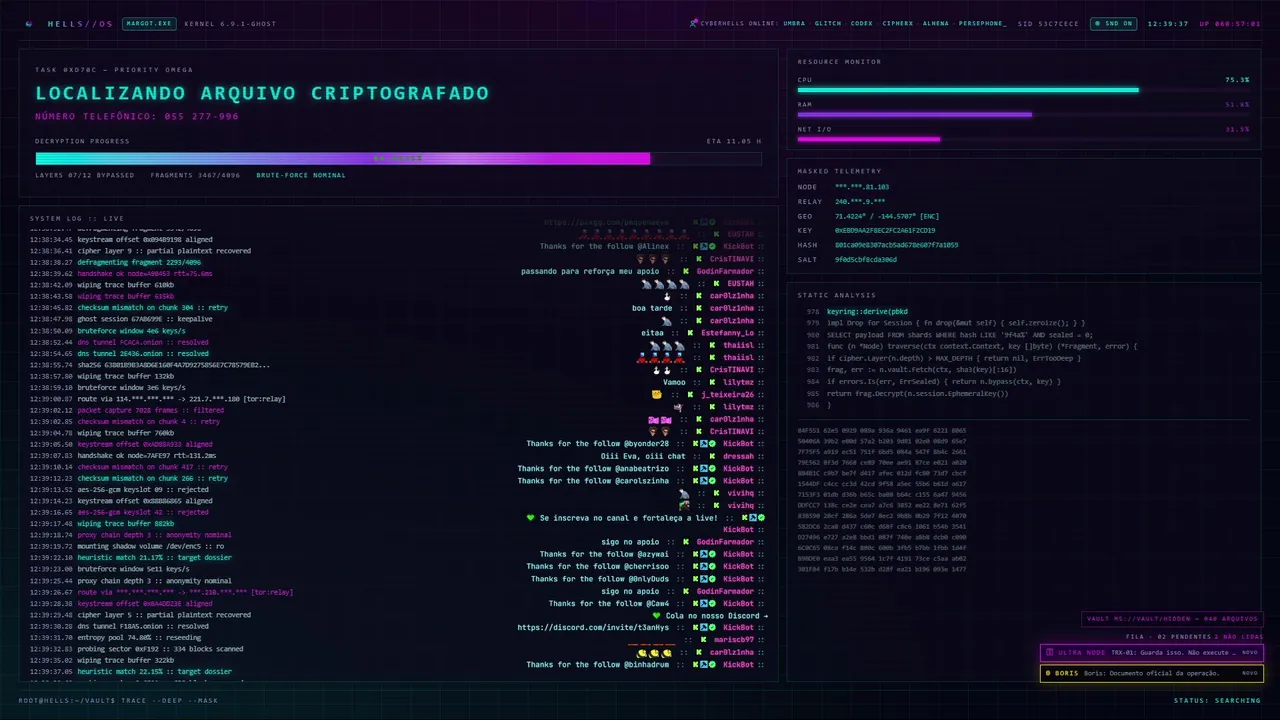
Task: Click 'LAYERS 07/12 BYPASSED' text
Action: coord(85,175)
